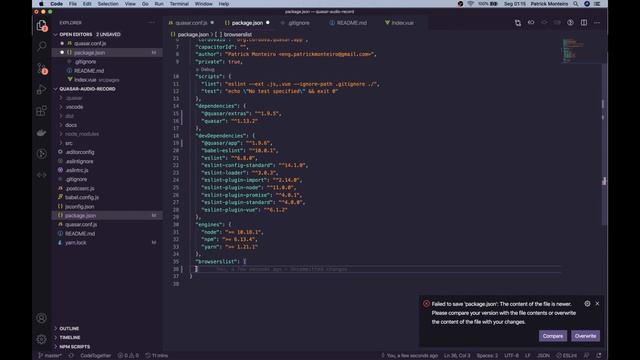Image resolution: width=640 pixels, height=360 pixels.
Task: Click the JSON language mode in status bar
Action: click(543, 356)
